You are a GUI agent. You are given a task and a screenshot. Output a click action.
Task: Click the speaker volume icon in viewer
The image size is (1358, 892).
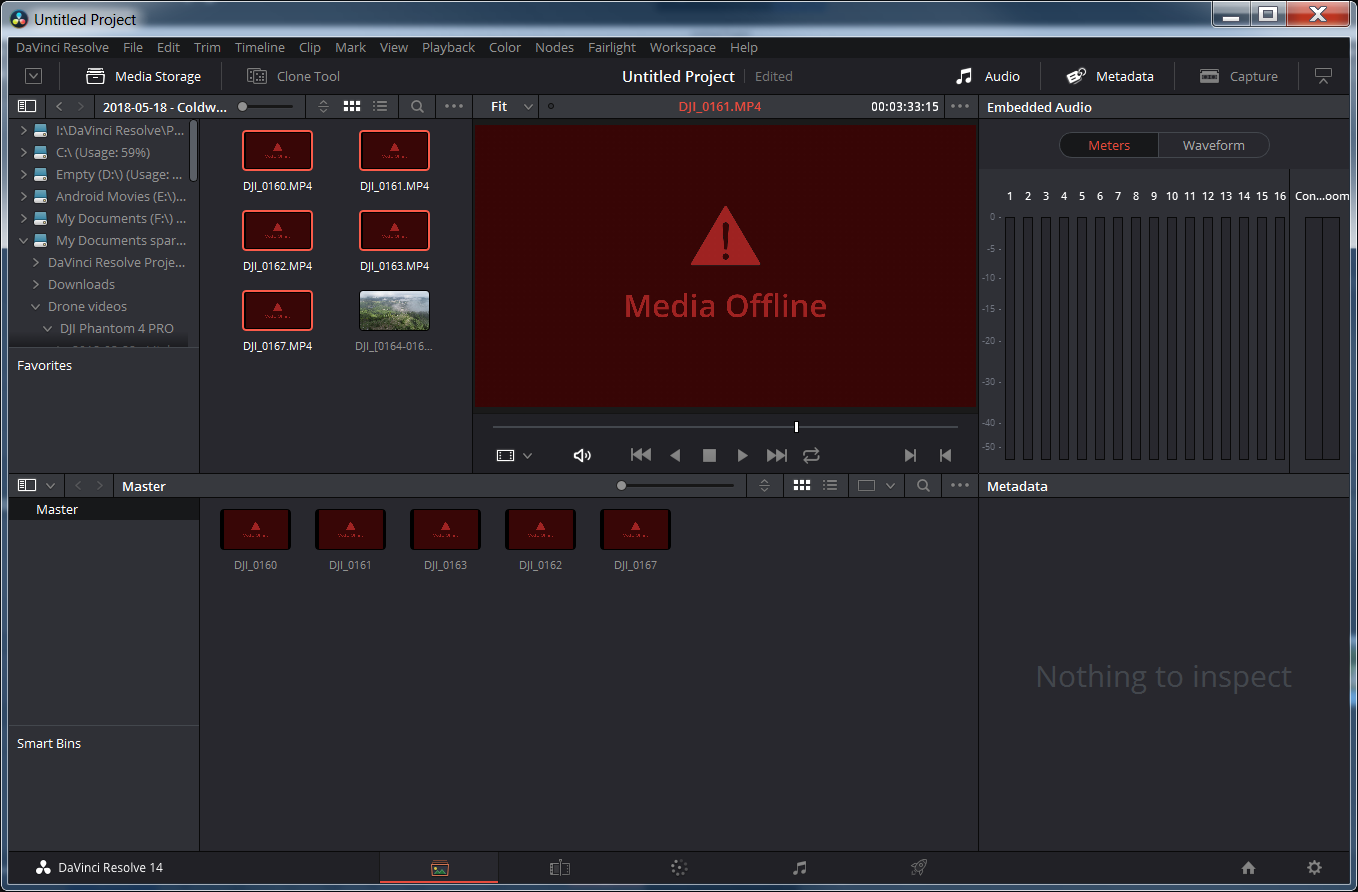point(582,455)
